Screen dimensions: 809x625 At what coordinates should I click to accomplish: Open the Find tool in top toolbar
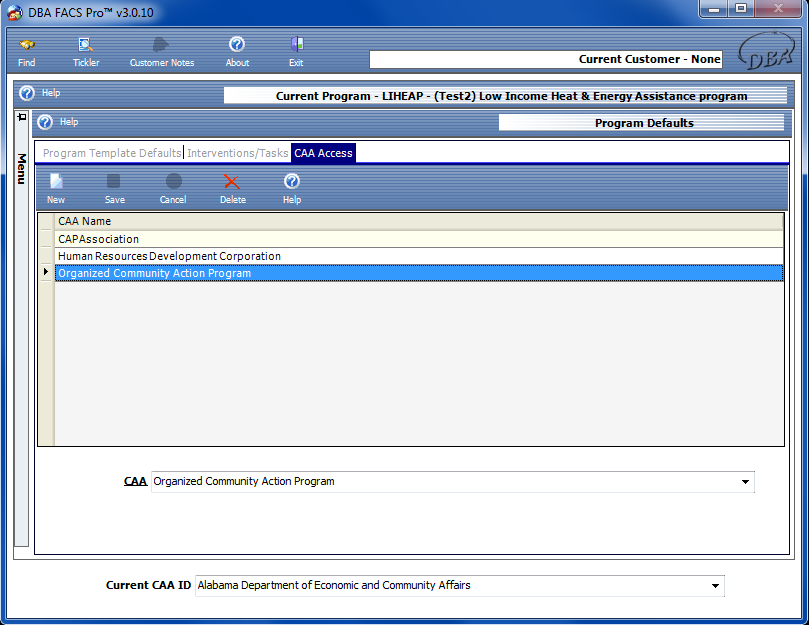27,53
